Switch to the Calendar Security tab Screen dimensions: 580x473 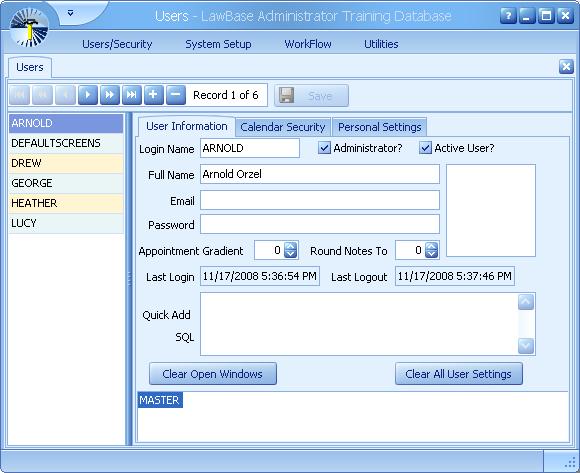pyautogui.click(x=283, y=127)
